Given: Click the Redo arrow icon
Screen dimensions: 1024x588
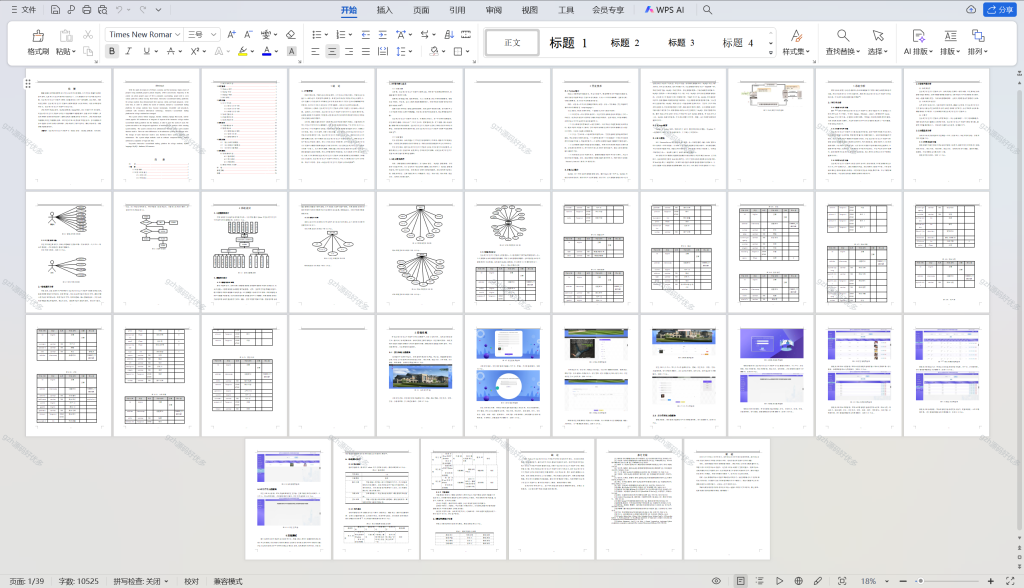Looking at the screenshot, I should (x=142, y=10).
